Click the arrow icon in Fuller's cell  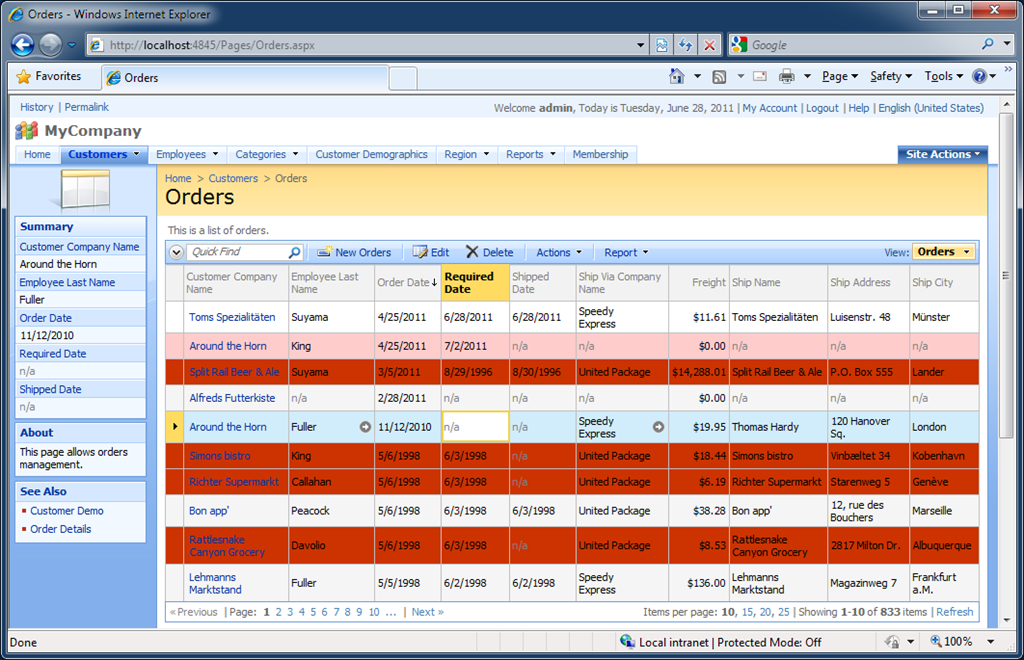365,427
